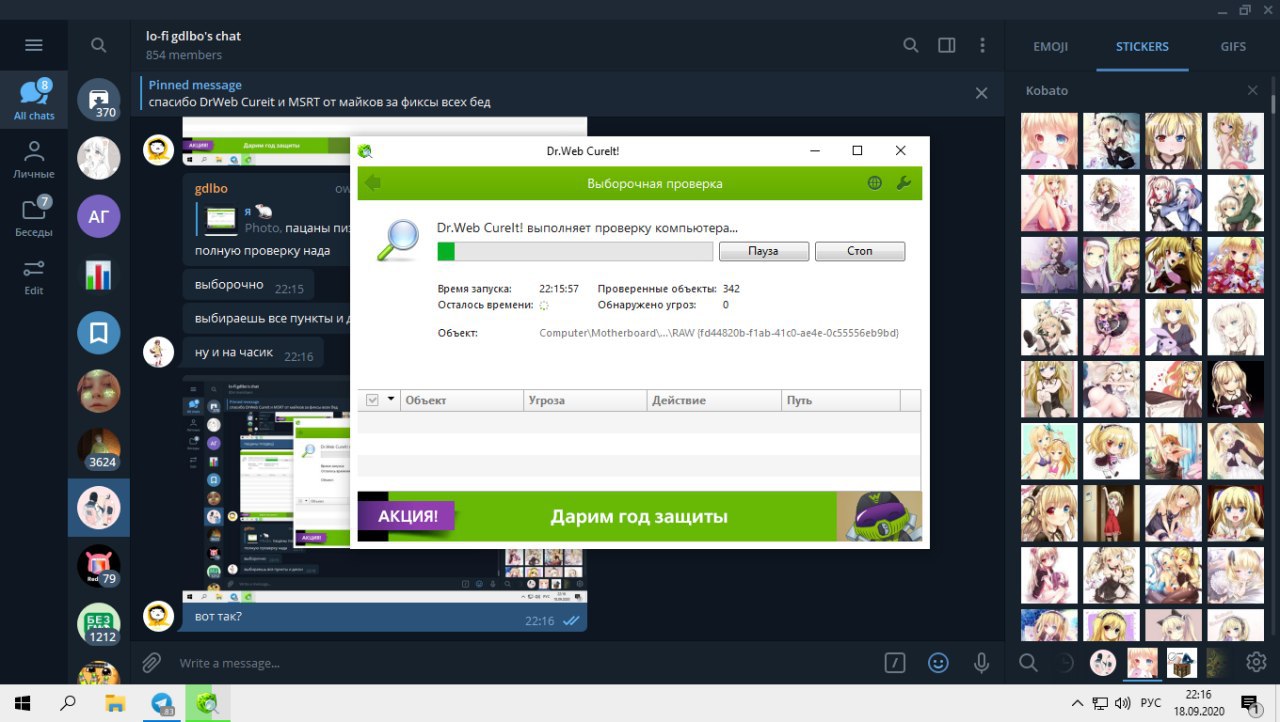Open lo-fi gdlbo's chat title header
Viewport: 1280px width, 722px height.
pos(193,36)
